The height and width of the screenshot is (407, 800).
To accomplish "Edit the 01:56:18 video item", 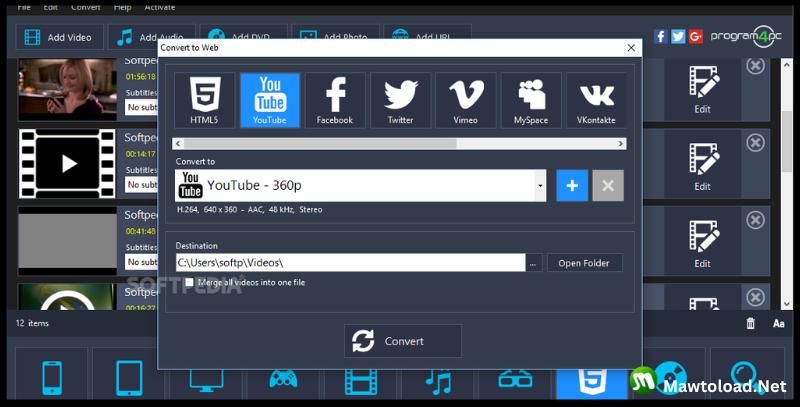I will coord(703,90).
